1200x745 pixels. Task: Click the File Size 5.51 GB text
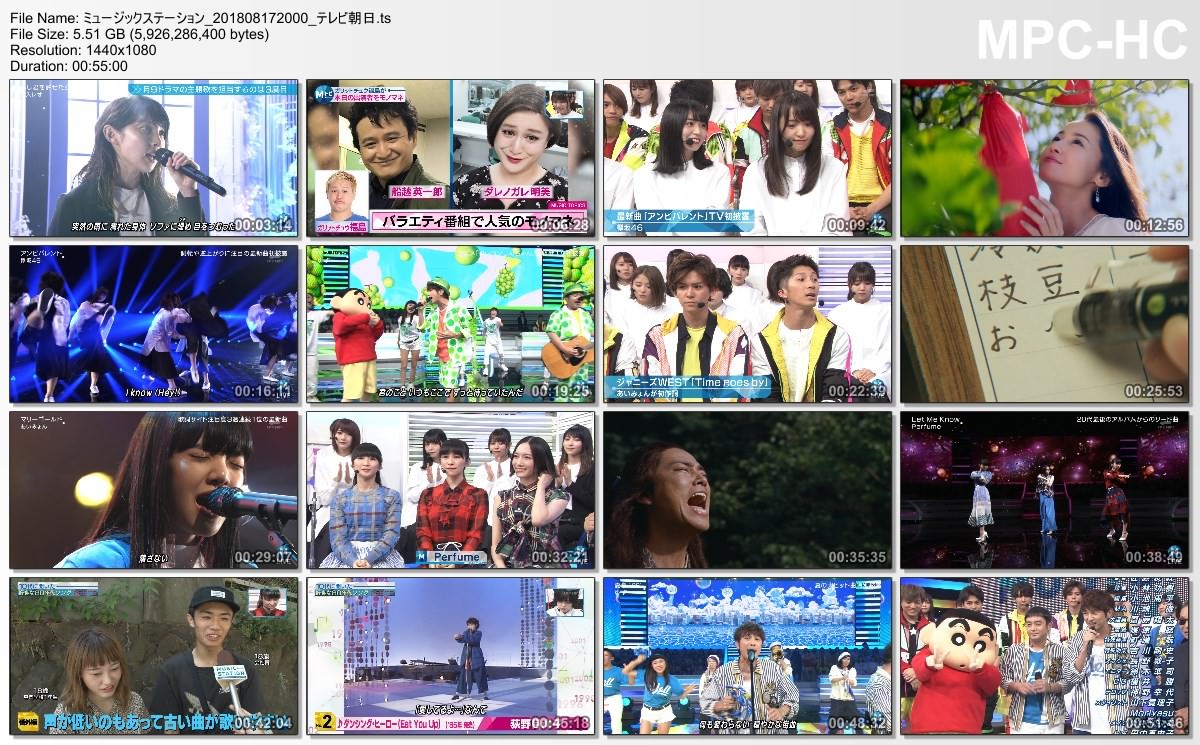click(139, 34)
